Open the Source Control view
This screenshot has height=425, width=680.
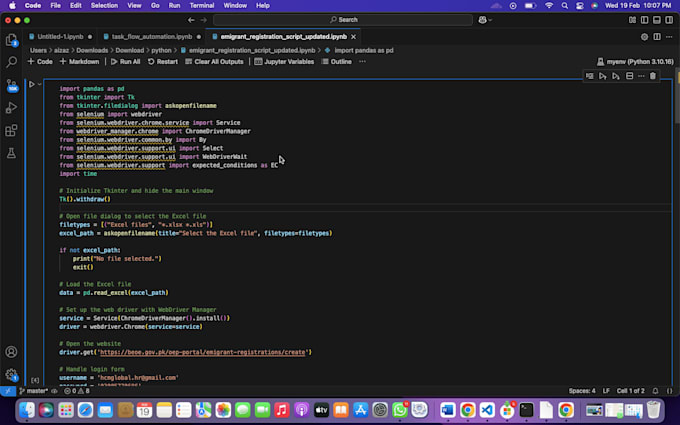click(x=11, y=85)
